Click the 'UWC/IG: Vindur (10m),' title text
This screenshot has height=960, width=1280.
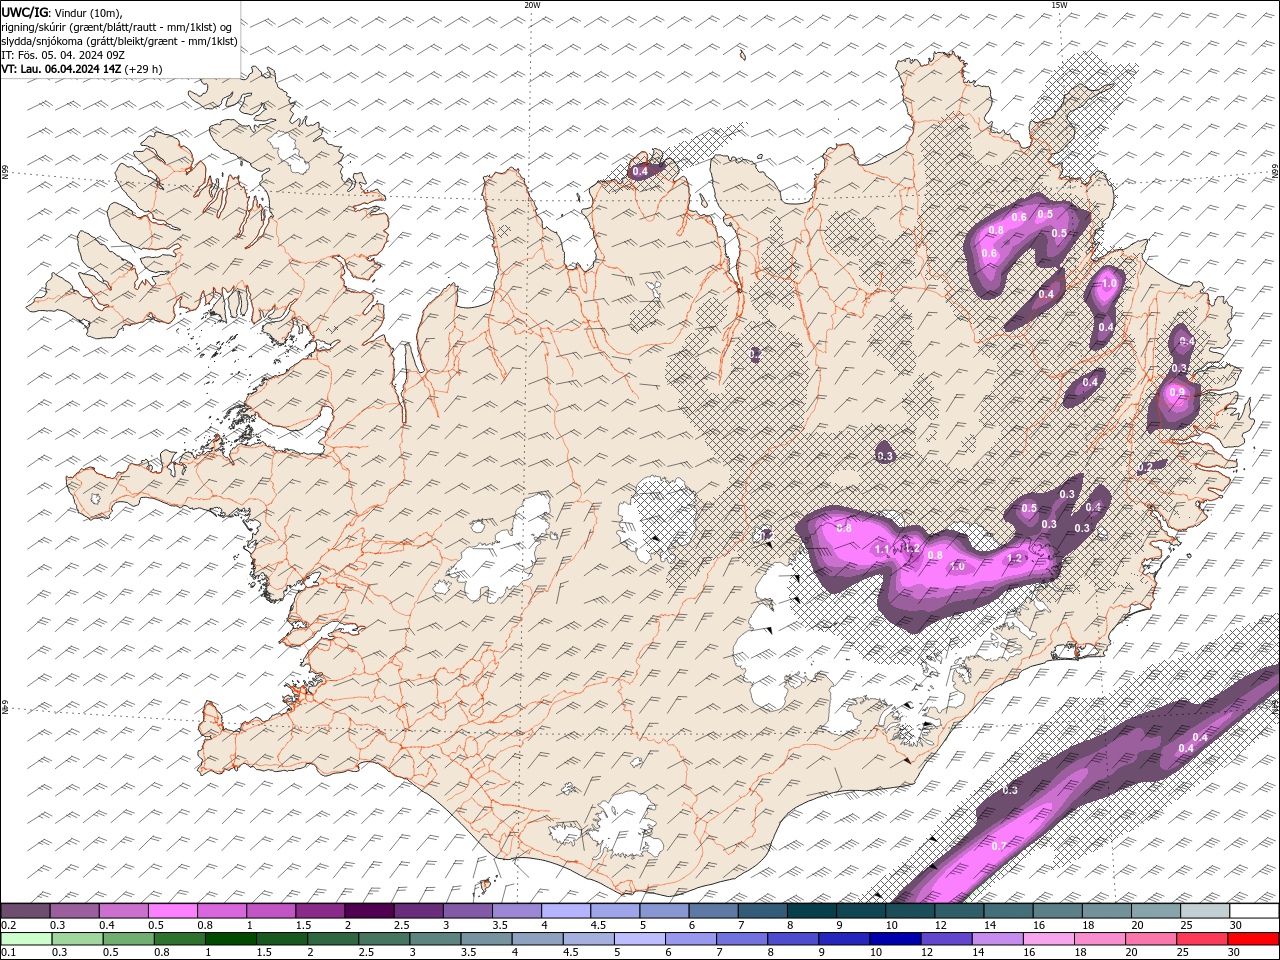coord(60,12)
